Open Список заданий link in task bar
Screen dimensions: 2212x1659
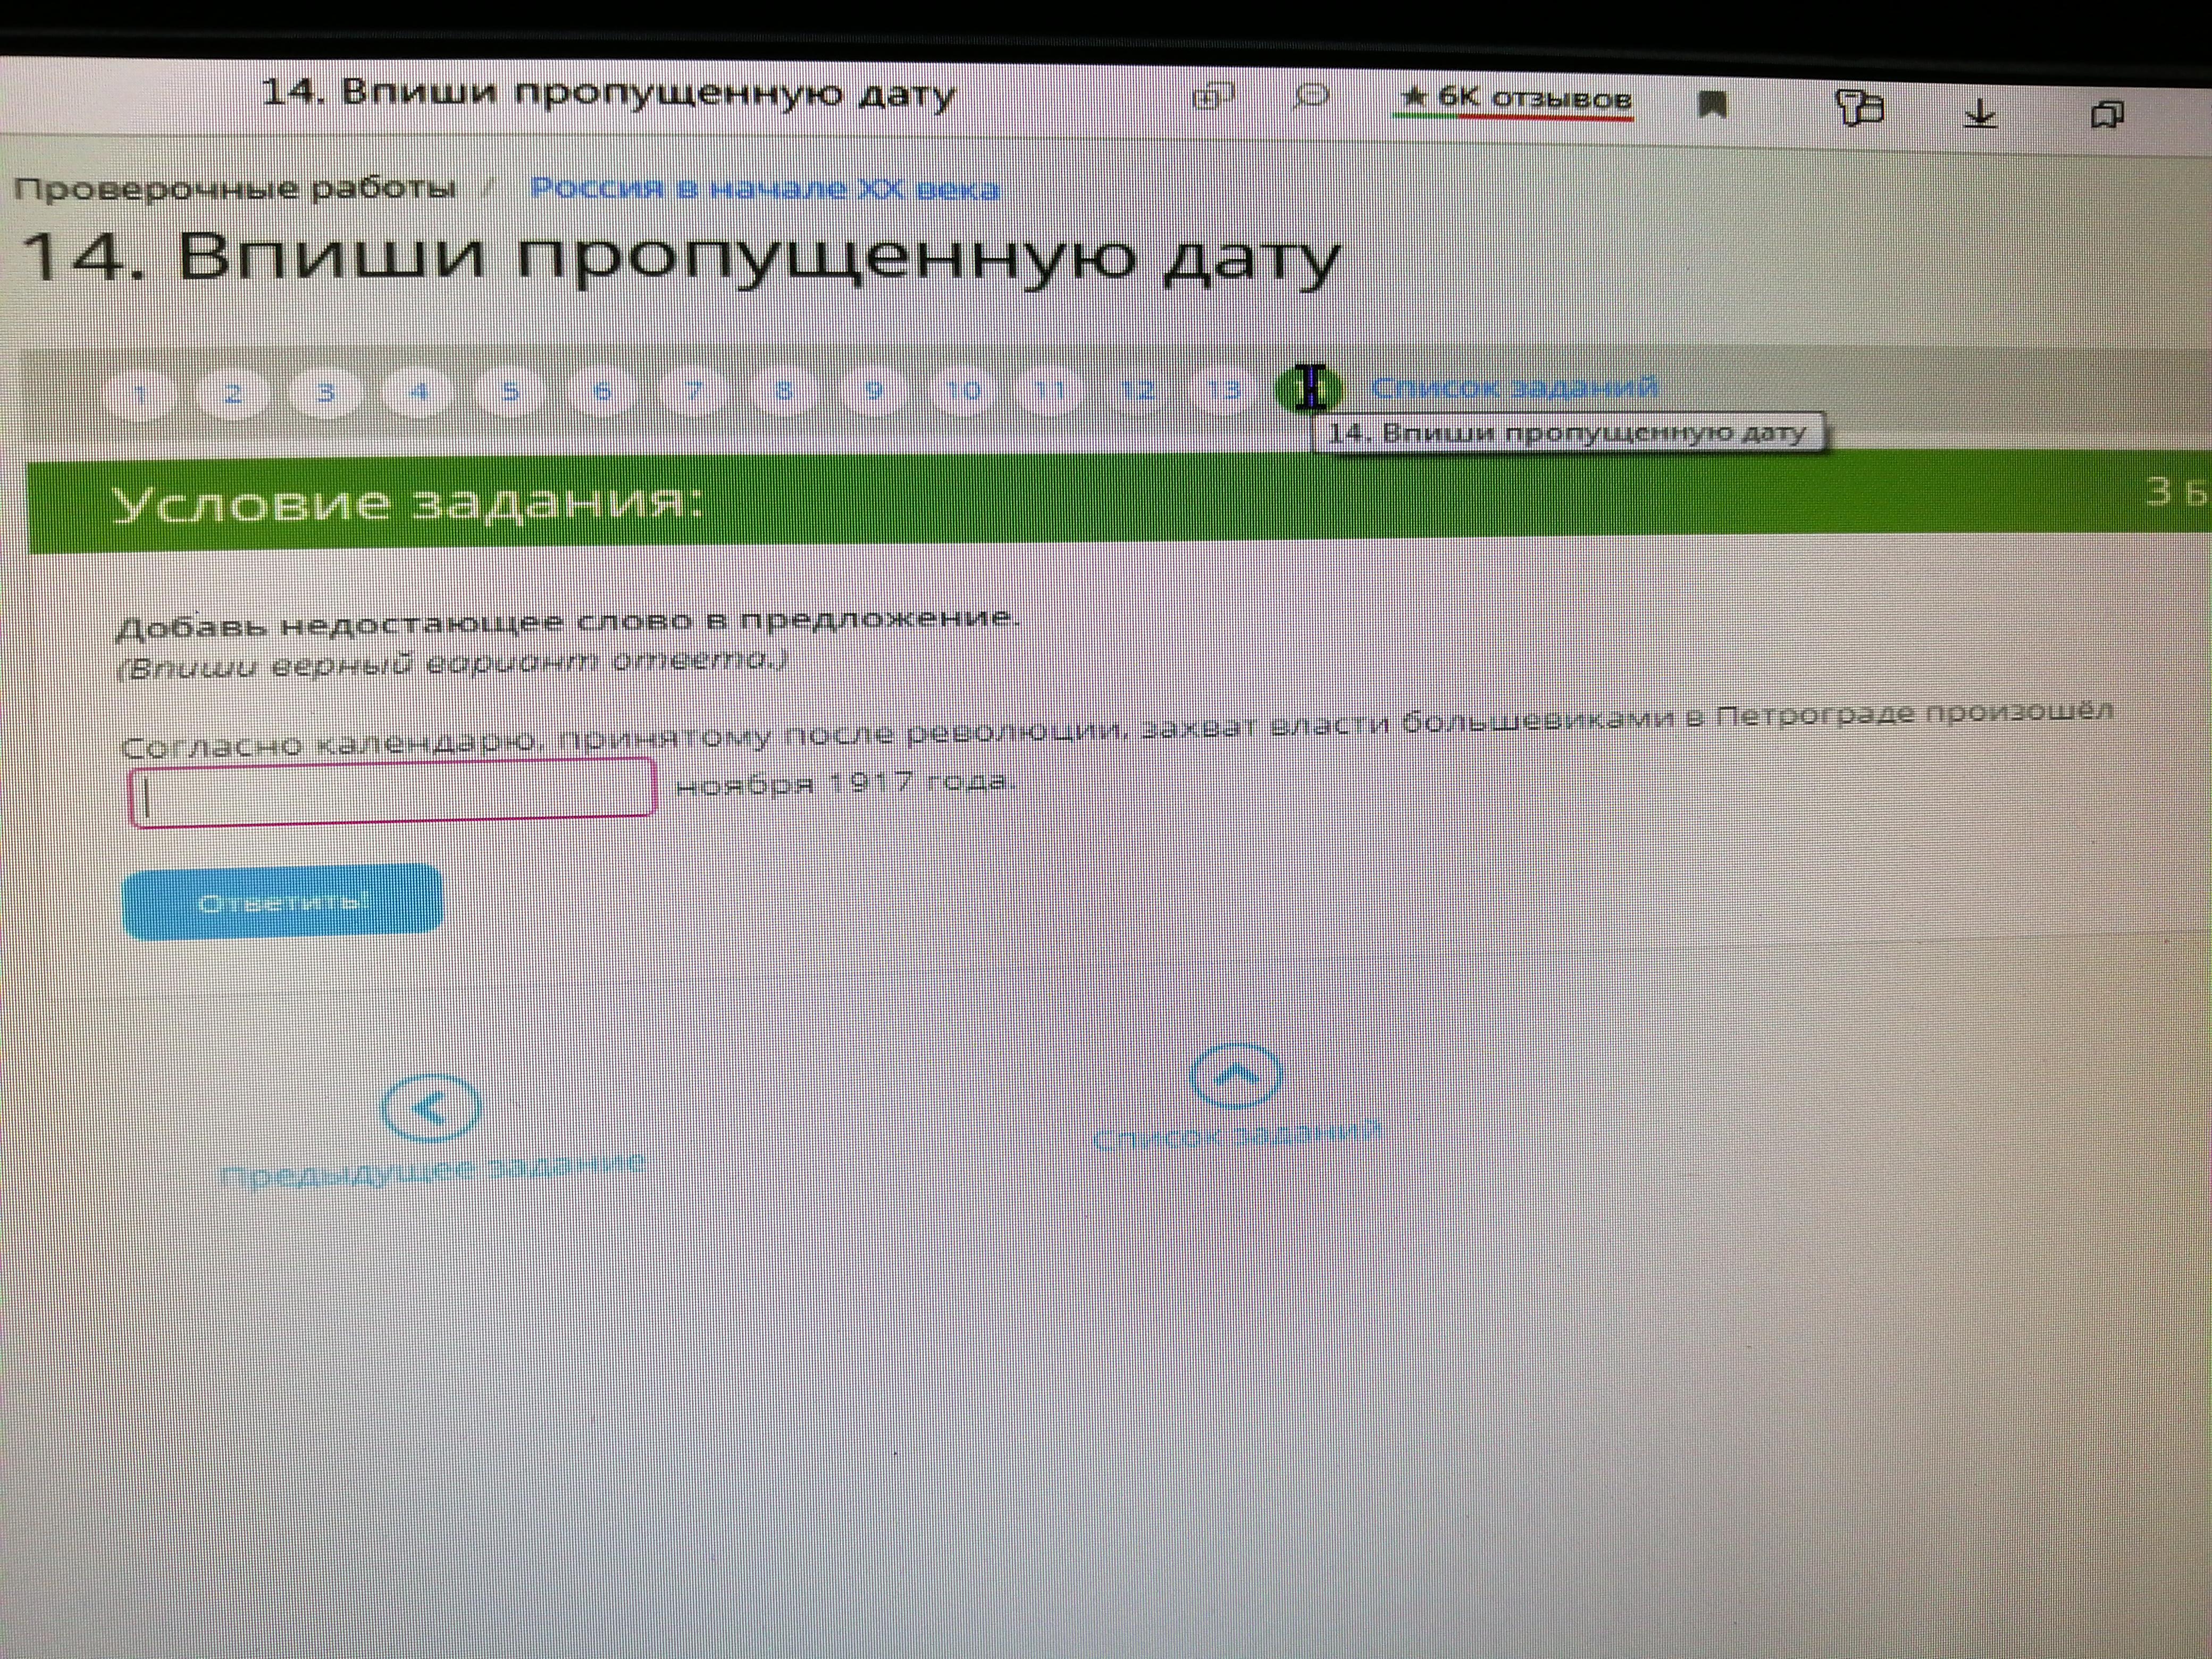[x=1514, y=388]
